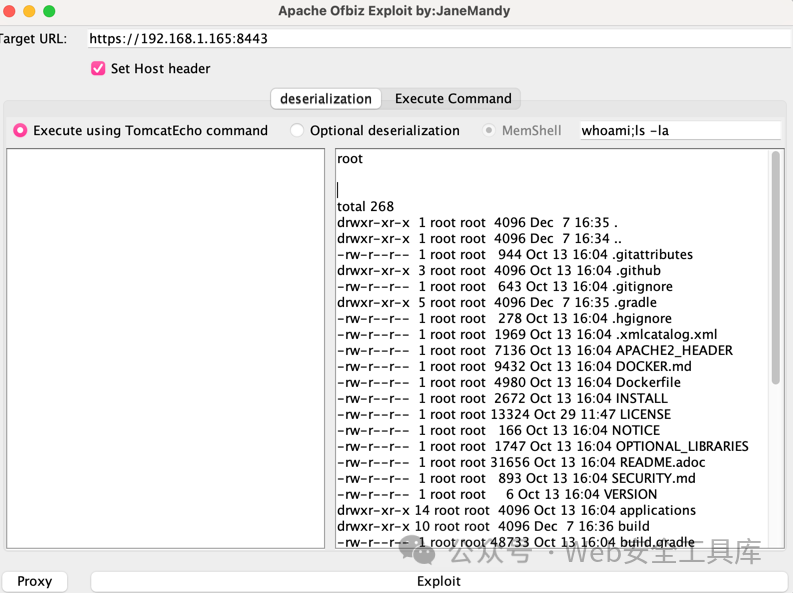Open the Proxy settings button
Viewport: 793px width, 593px height.
34,581
